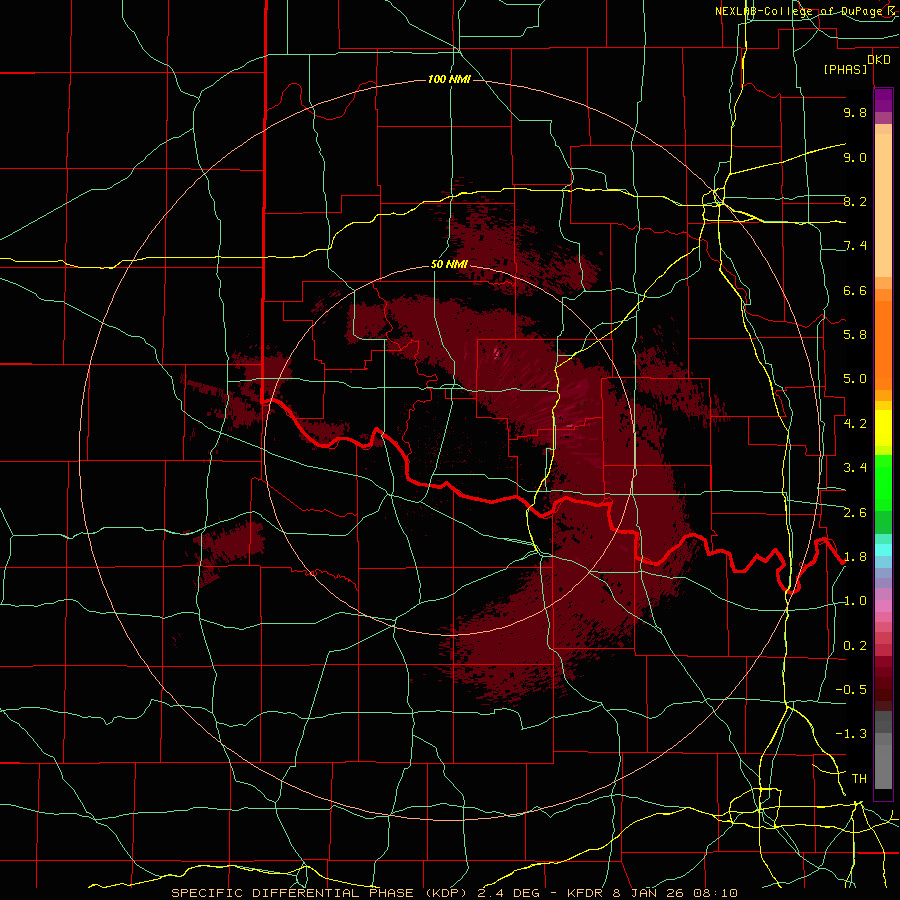900x900 pixels.
Task: Click the 3.4 scale value
Action: click(855, 468)
